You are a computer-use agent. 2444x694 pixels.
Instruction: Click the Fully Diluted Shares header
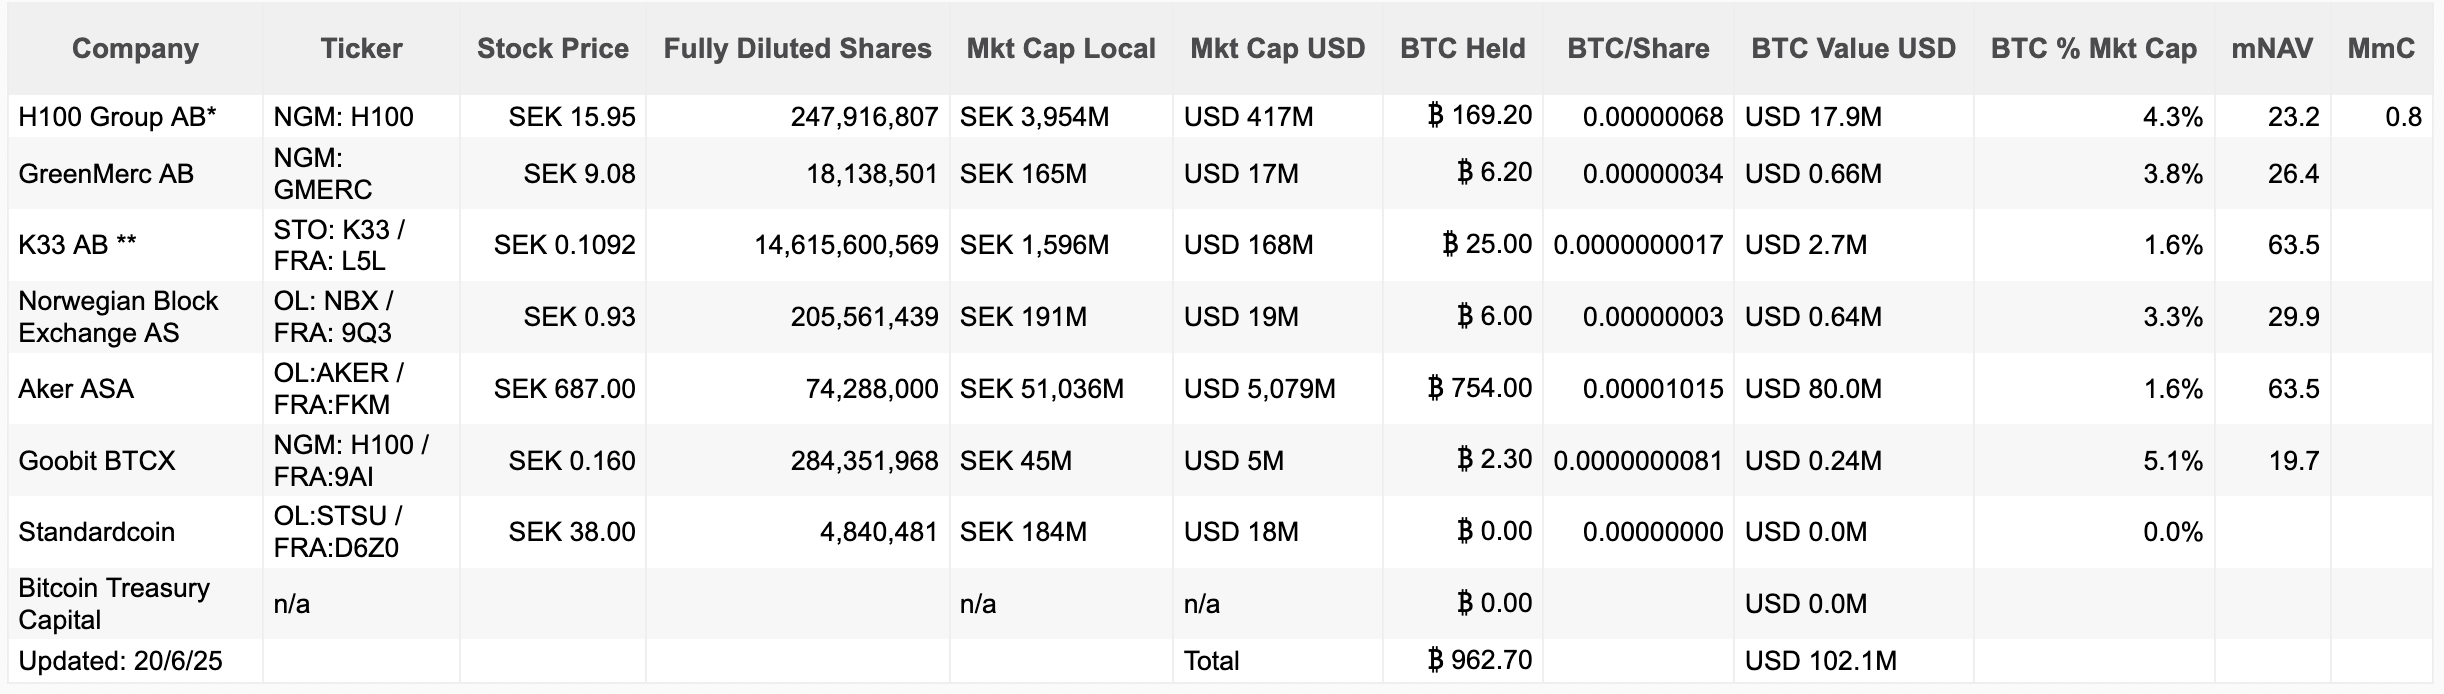(797, 49)
